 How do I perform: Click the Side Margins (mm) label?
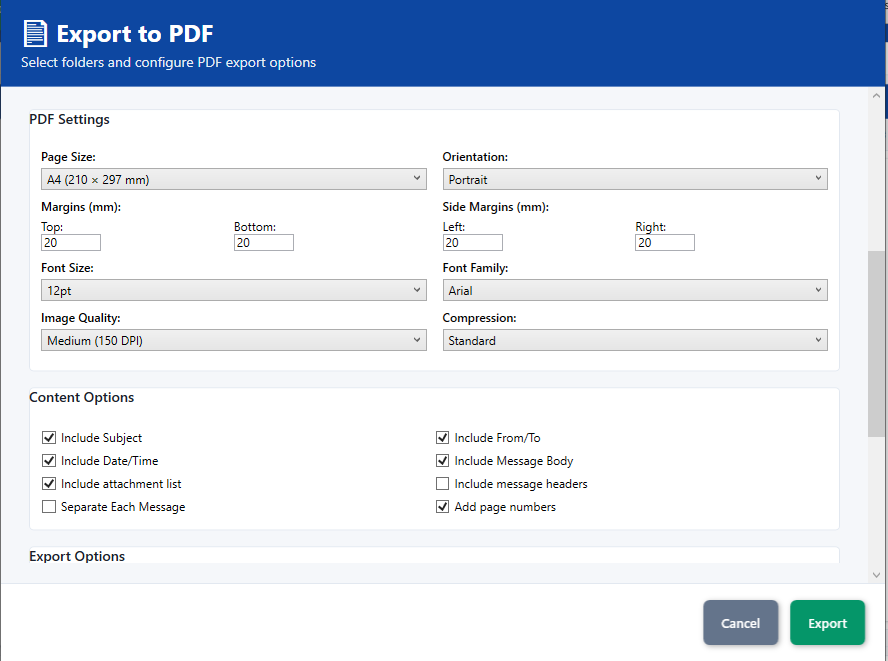click(496, 207)
